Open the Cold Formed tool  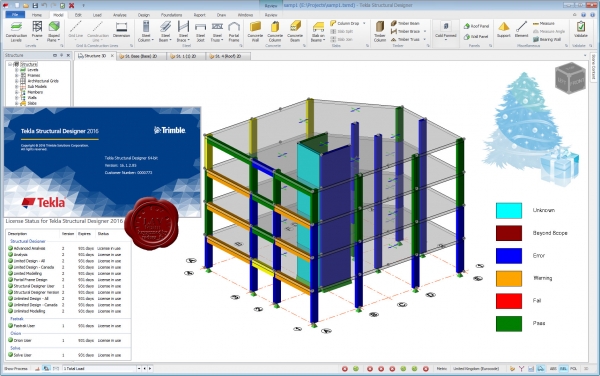pyautogui.click(x=446, y=31)
